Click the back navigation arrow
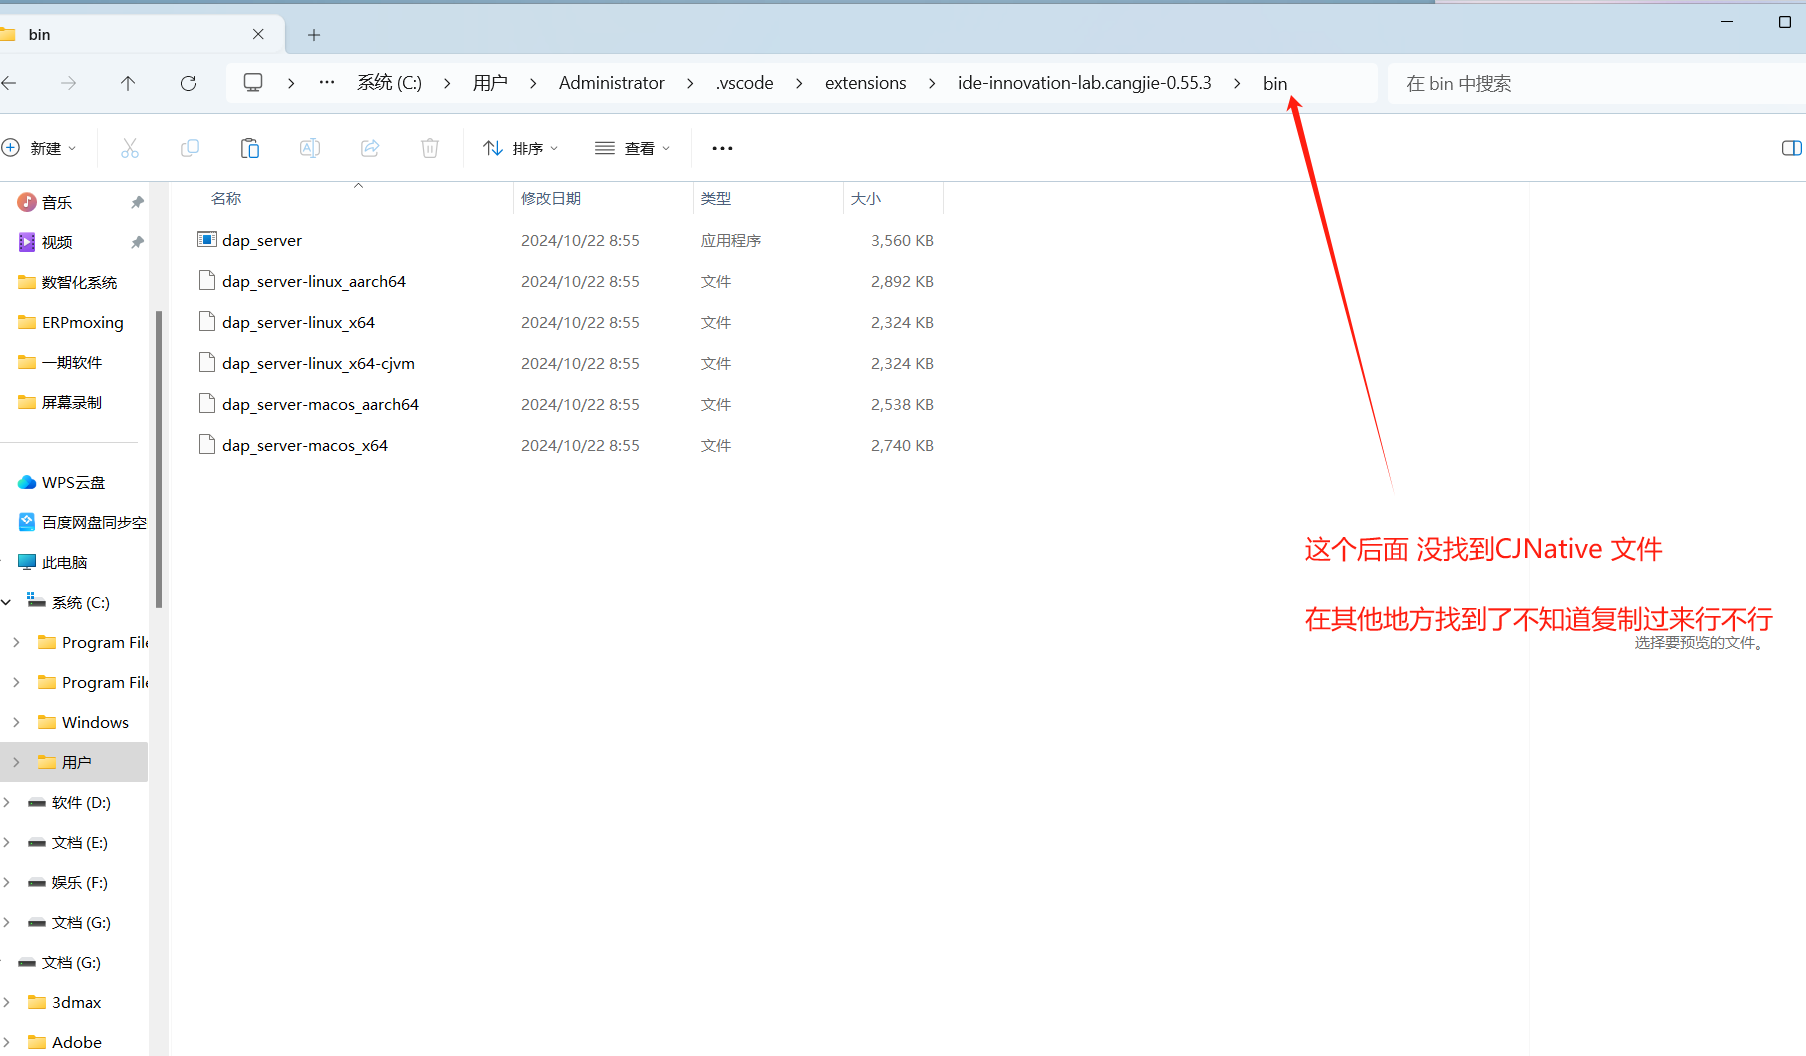Viewport: 1806px width, 1056px height. [12, 83]
